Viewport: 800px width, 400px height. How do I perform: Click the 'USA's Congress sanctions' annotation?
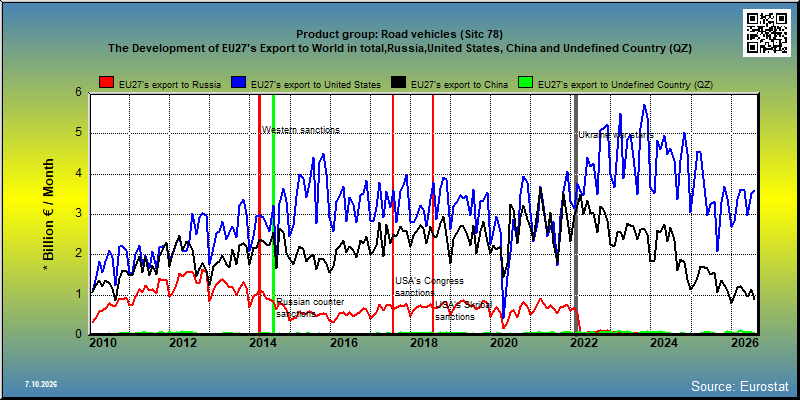point(429,287)
